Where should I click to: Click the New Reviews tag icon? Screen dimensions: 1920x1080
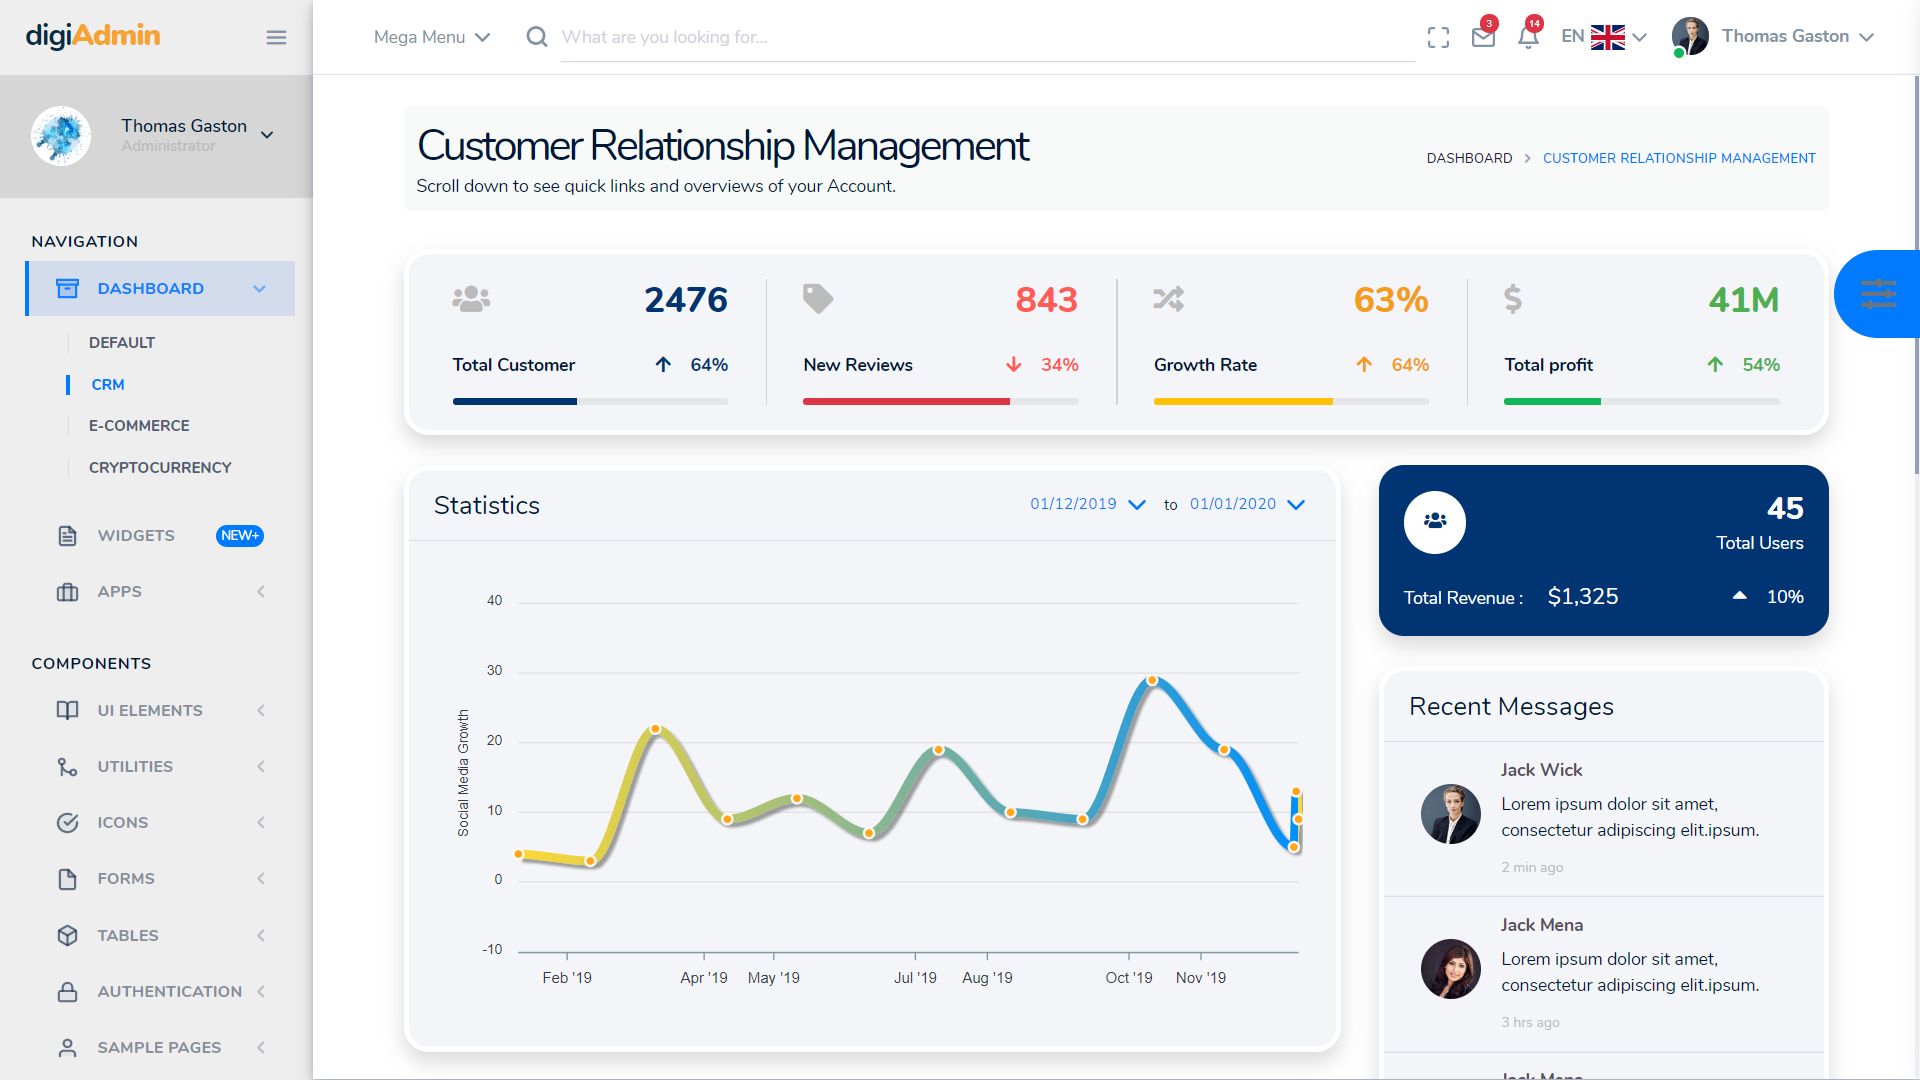coord(818,299)
